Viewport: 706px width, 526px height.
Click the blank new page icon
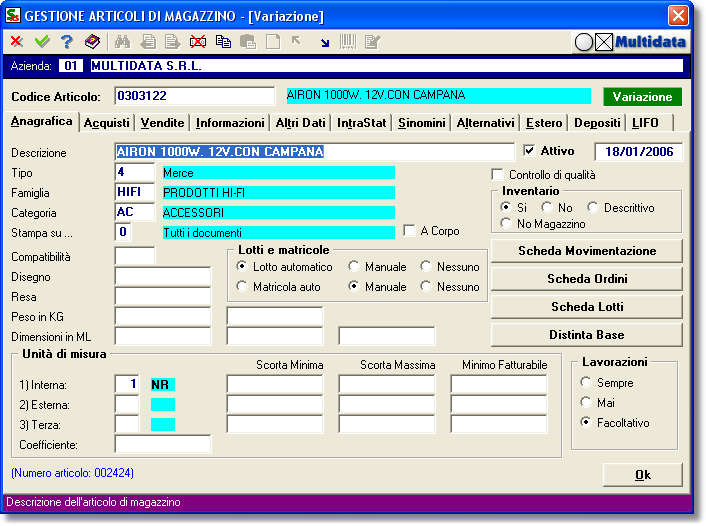click(273, 41)
